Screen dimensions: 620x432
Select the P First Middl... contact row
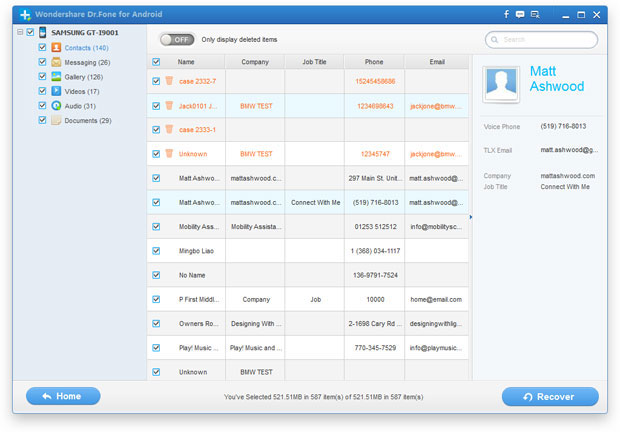[x=308, y=299]
